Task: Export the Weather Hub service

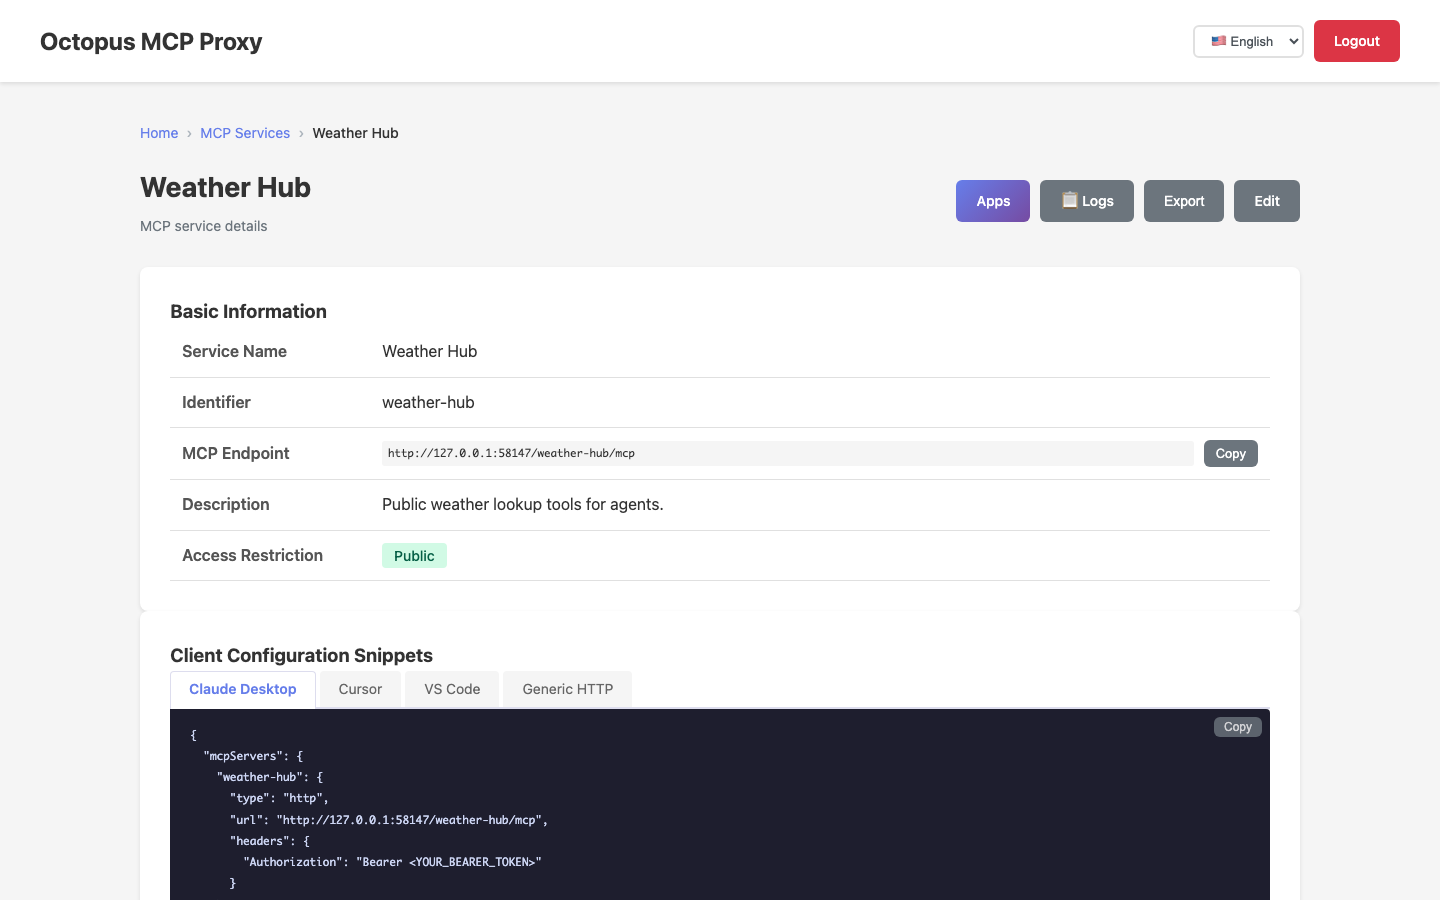Action: click(x=1184, y=201)
